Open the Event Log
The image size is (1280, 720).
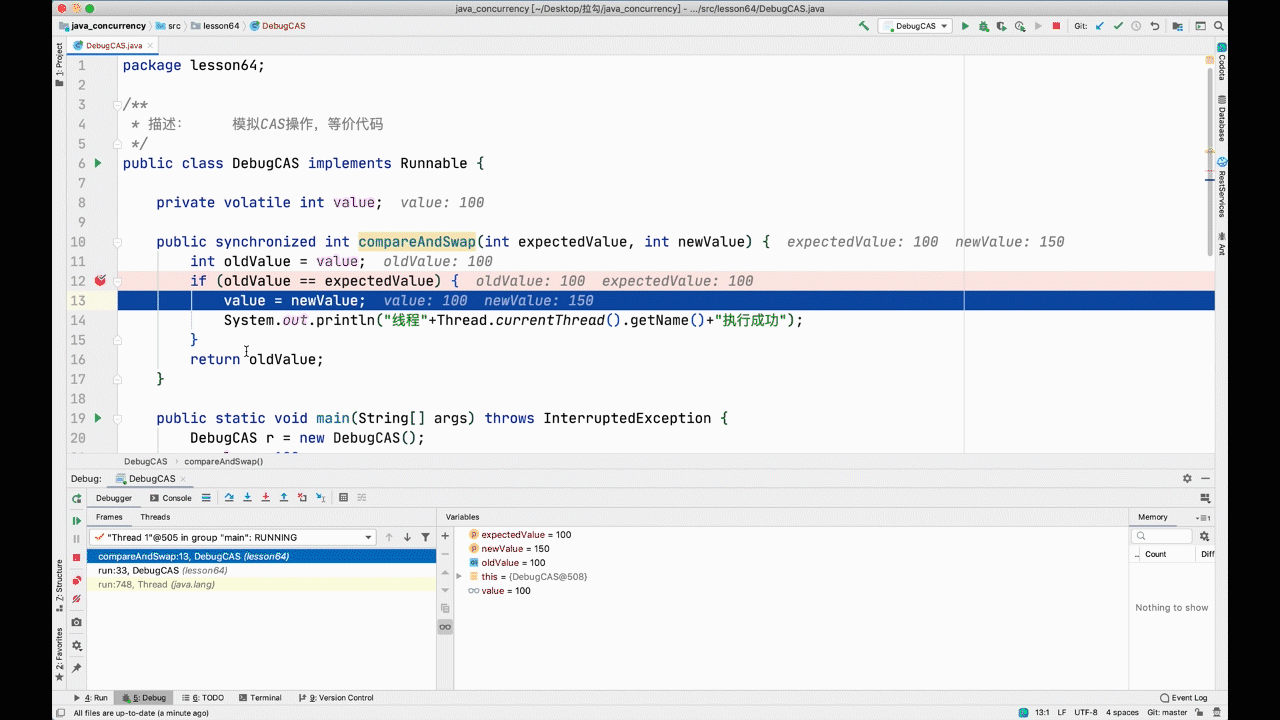(1184, 698)
